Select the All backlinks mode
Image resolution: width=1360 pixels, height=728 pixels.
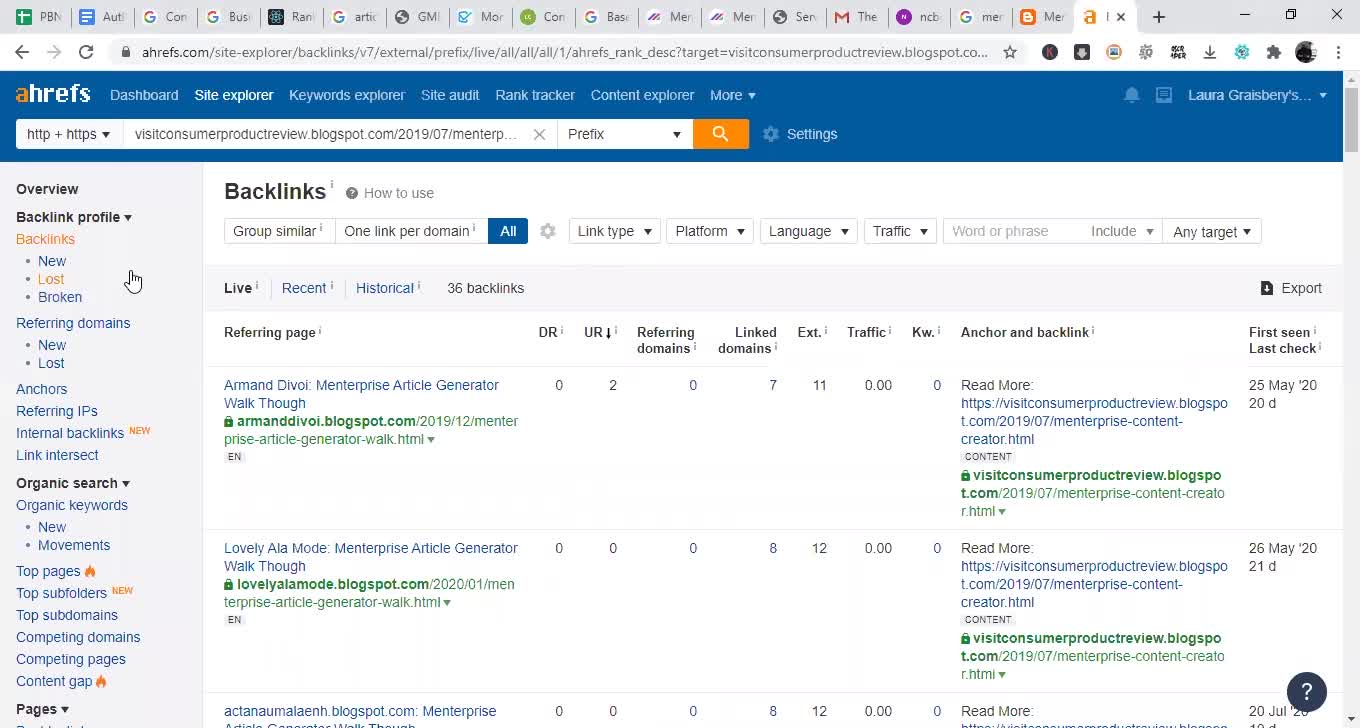pyautogui.click(x=508, y=231)
